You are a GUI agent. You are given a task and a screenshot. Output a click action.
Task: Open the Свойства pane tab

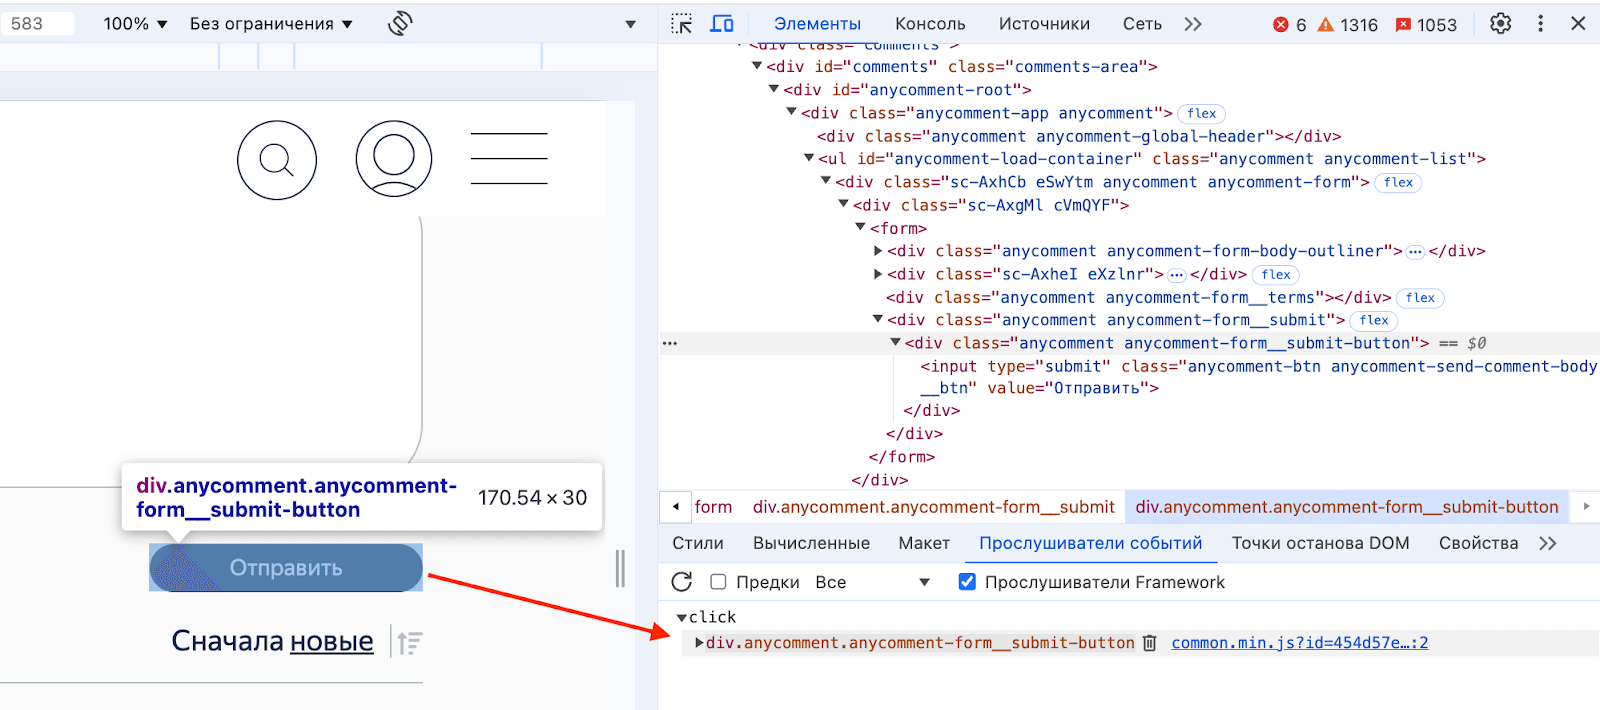pyautogui.click(x=1478, y=543)
